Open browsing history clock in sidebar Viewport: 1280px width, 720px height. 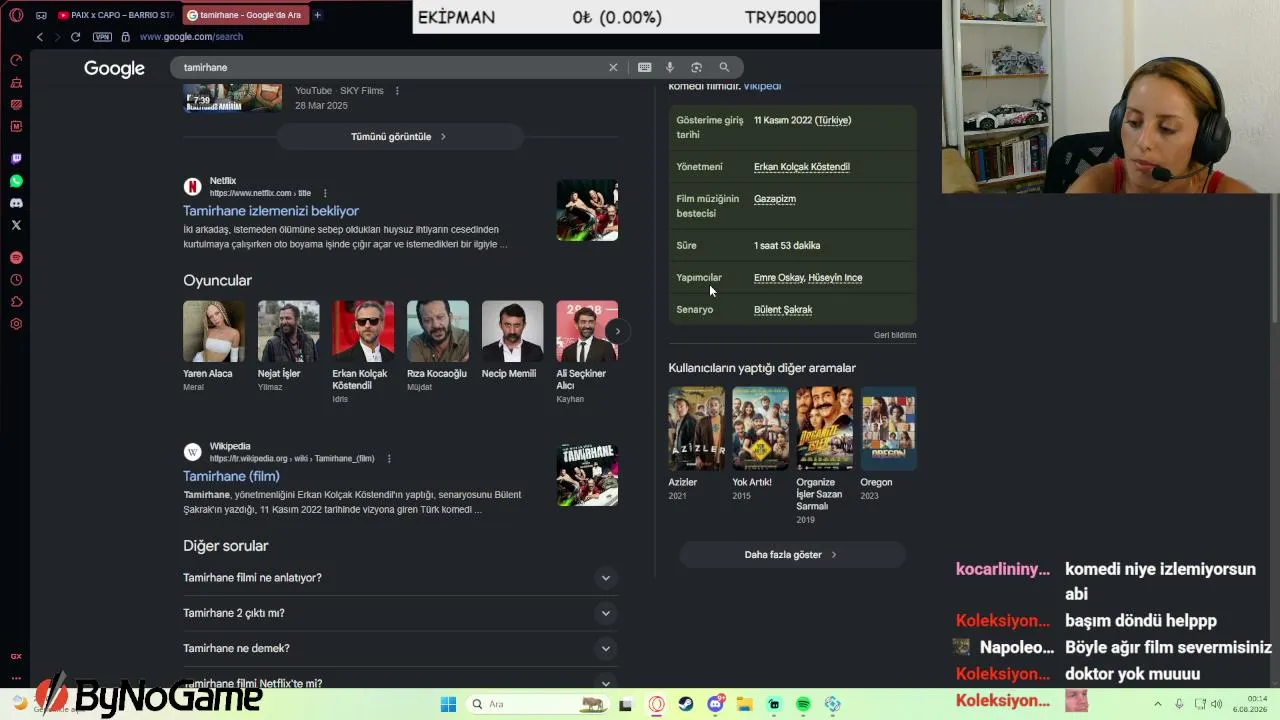coord(16,280)
